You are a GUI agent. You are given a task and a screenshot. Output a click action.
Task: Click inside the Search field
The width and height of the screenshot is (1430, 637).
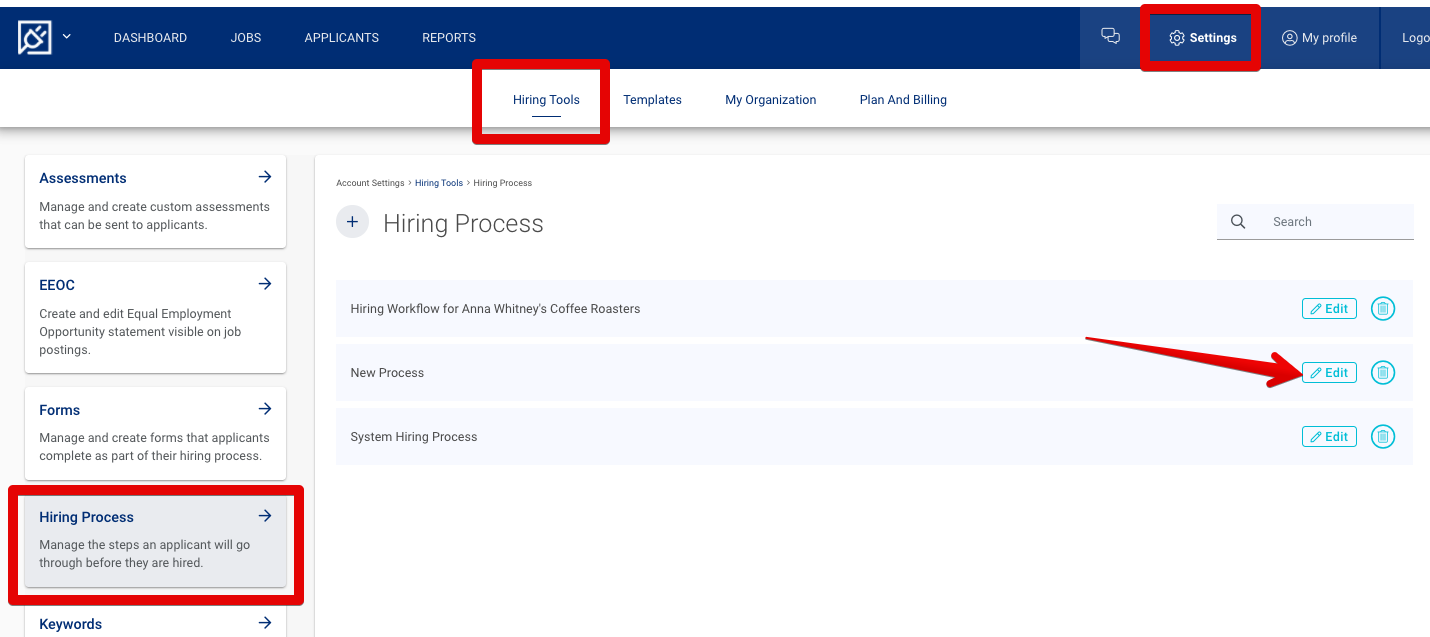pyautogui.click(x=1330, y=221)
